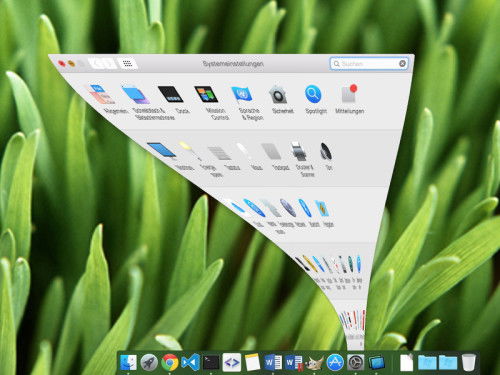Open the Bluetooth preference pane
The width and height of the screenshot is (500, 375).
[x=305, y=208]
